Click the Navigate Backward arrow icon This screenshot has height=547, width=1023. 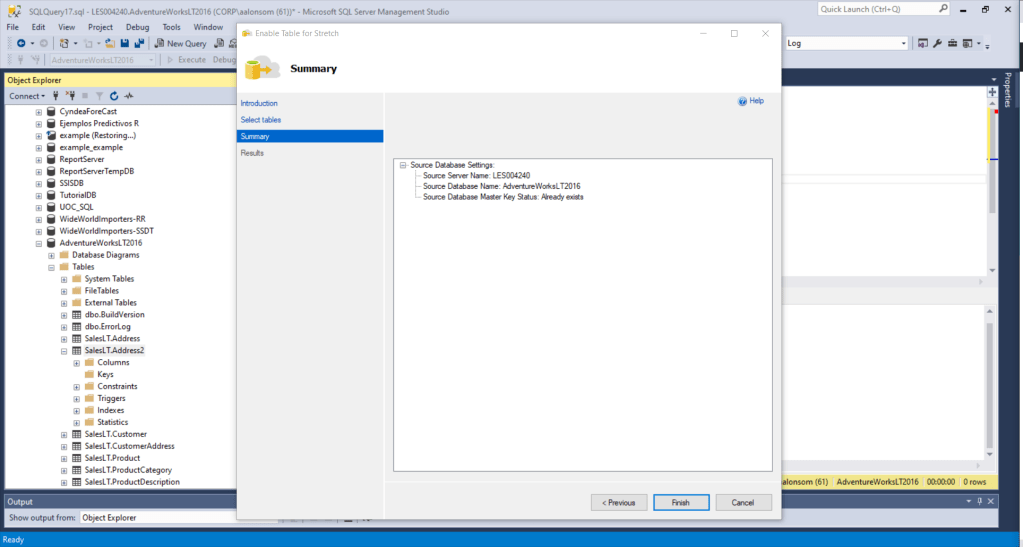click(21, 44)
